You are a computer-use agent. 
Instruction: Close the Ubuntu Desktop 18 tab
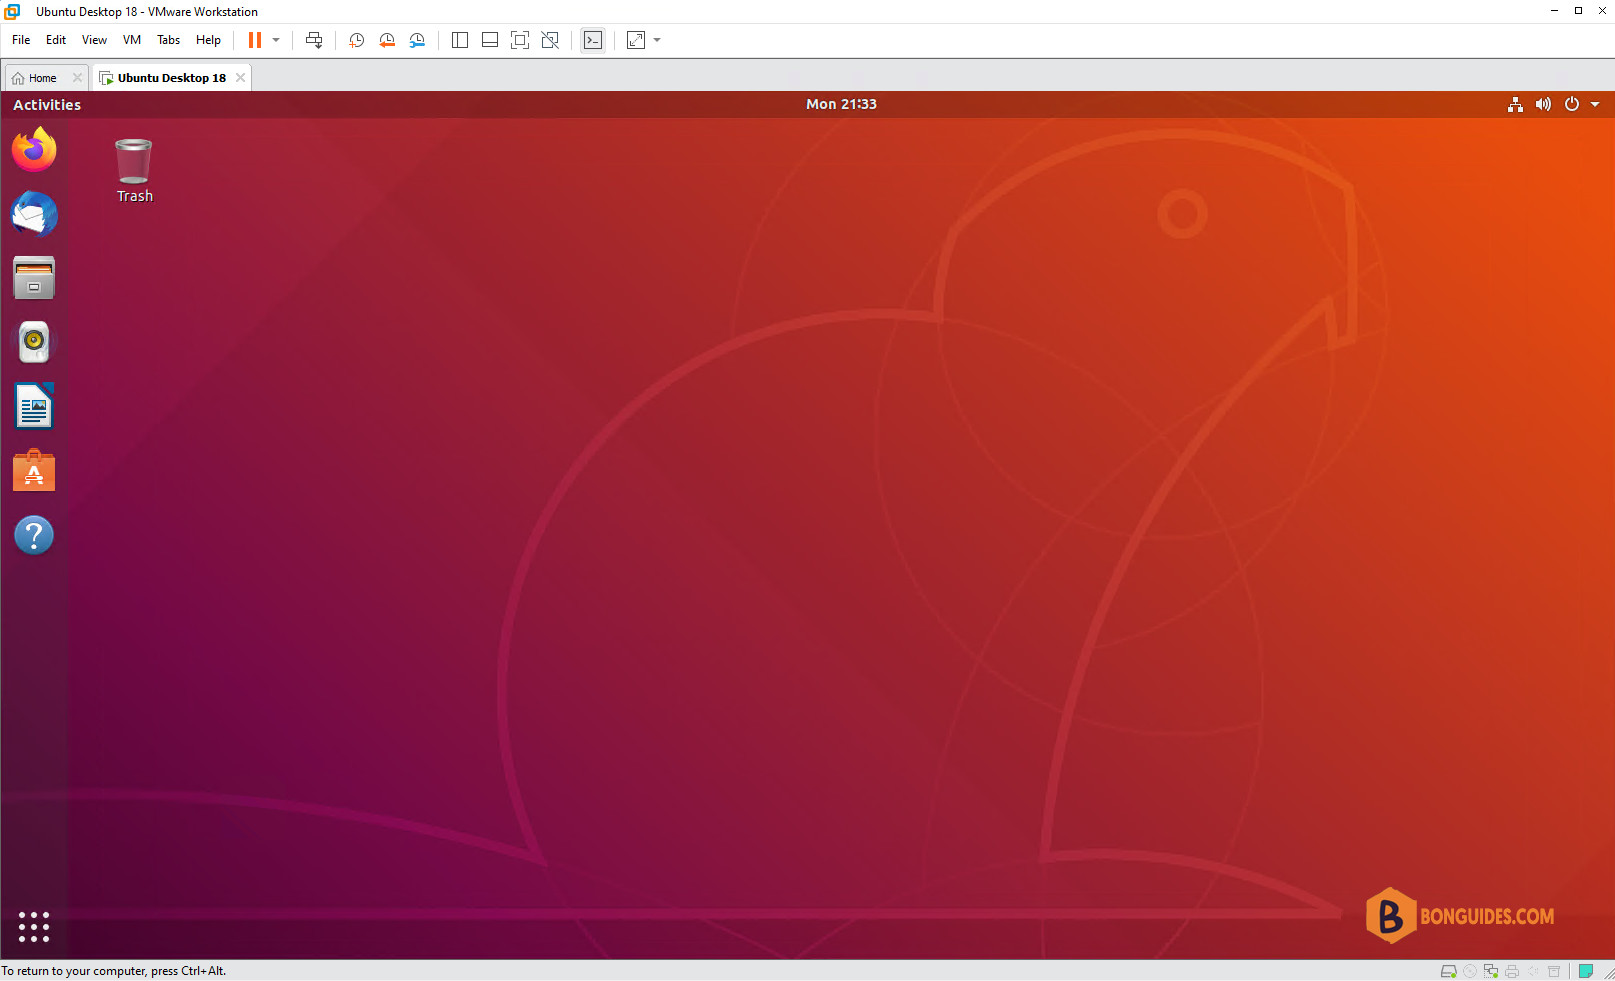240,78
